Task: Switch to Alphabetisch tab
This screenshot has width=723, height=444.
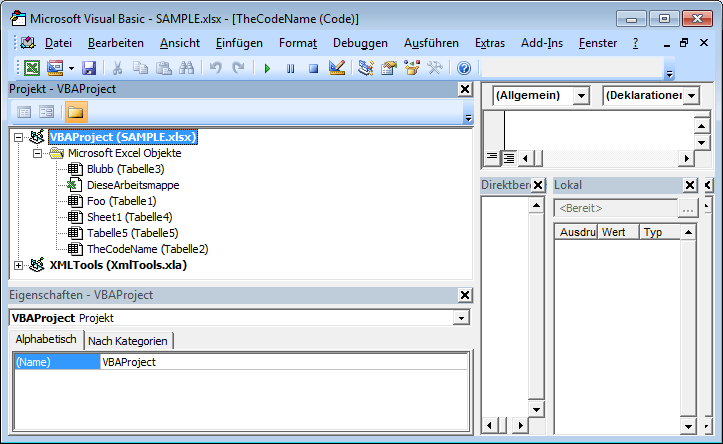Action: (x=46, y=340)
